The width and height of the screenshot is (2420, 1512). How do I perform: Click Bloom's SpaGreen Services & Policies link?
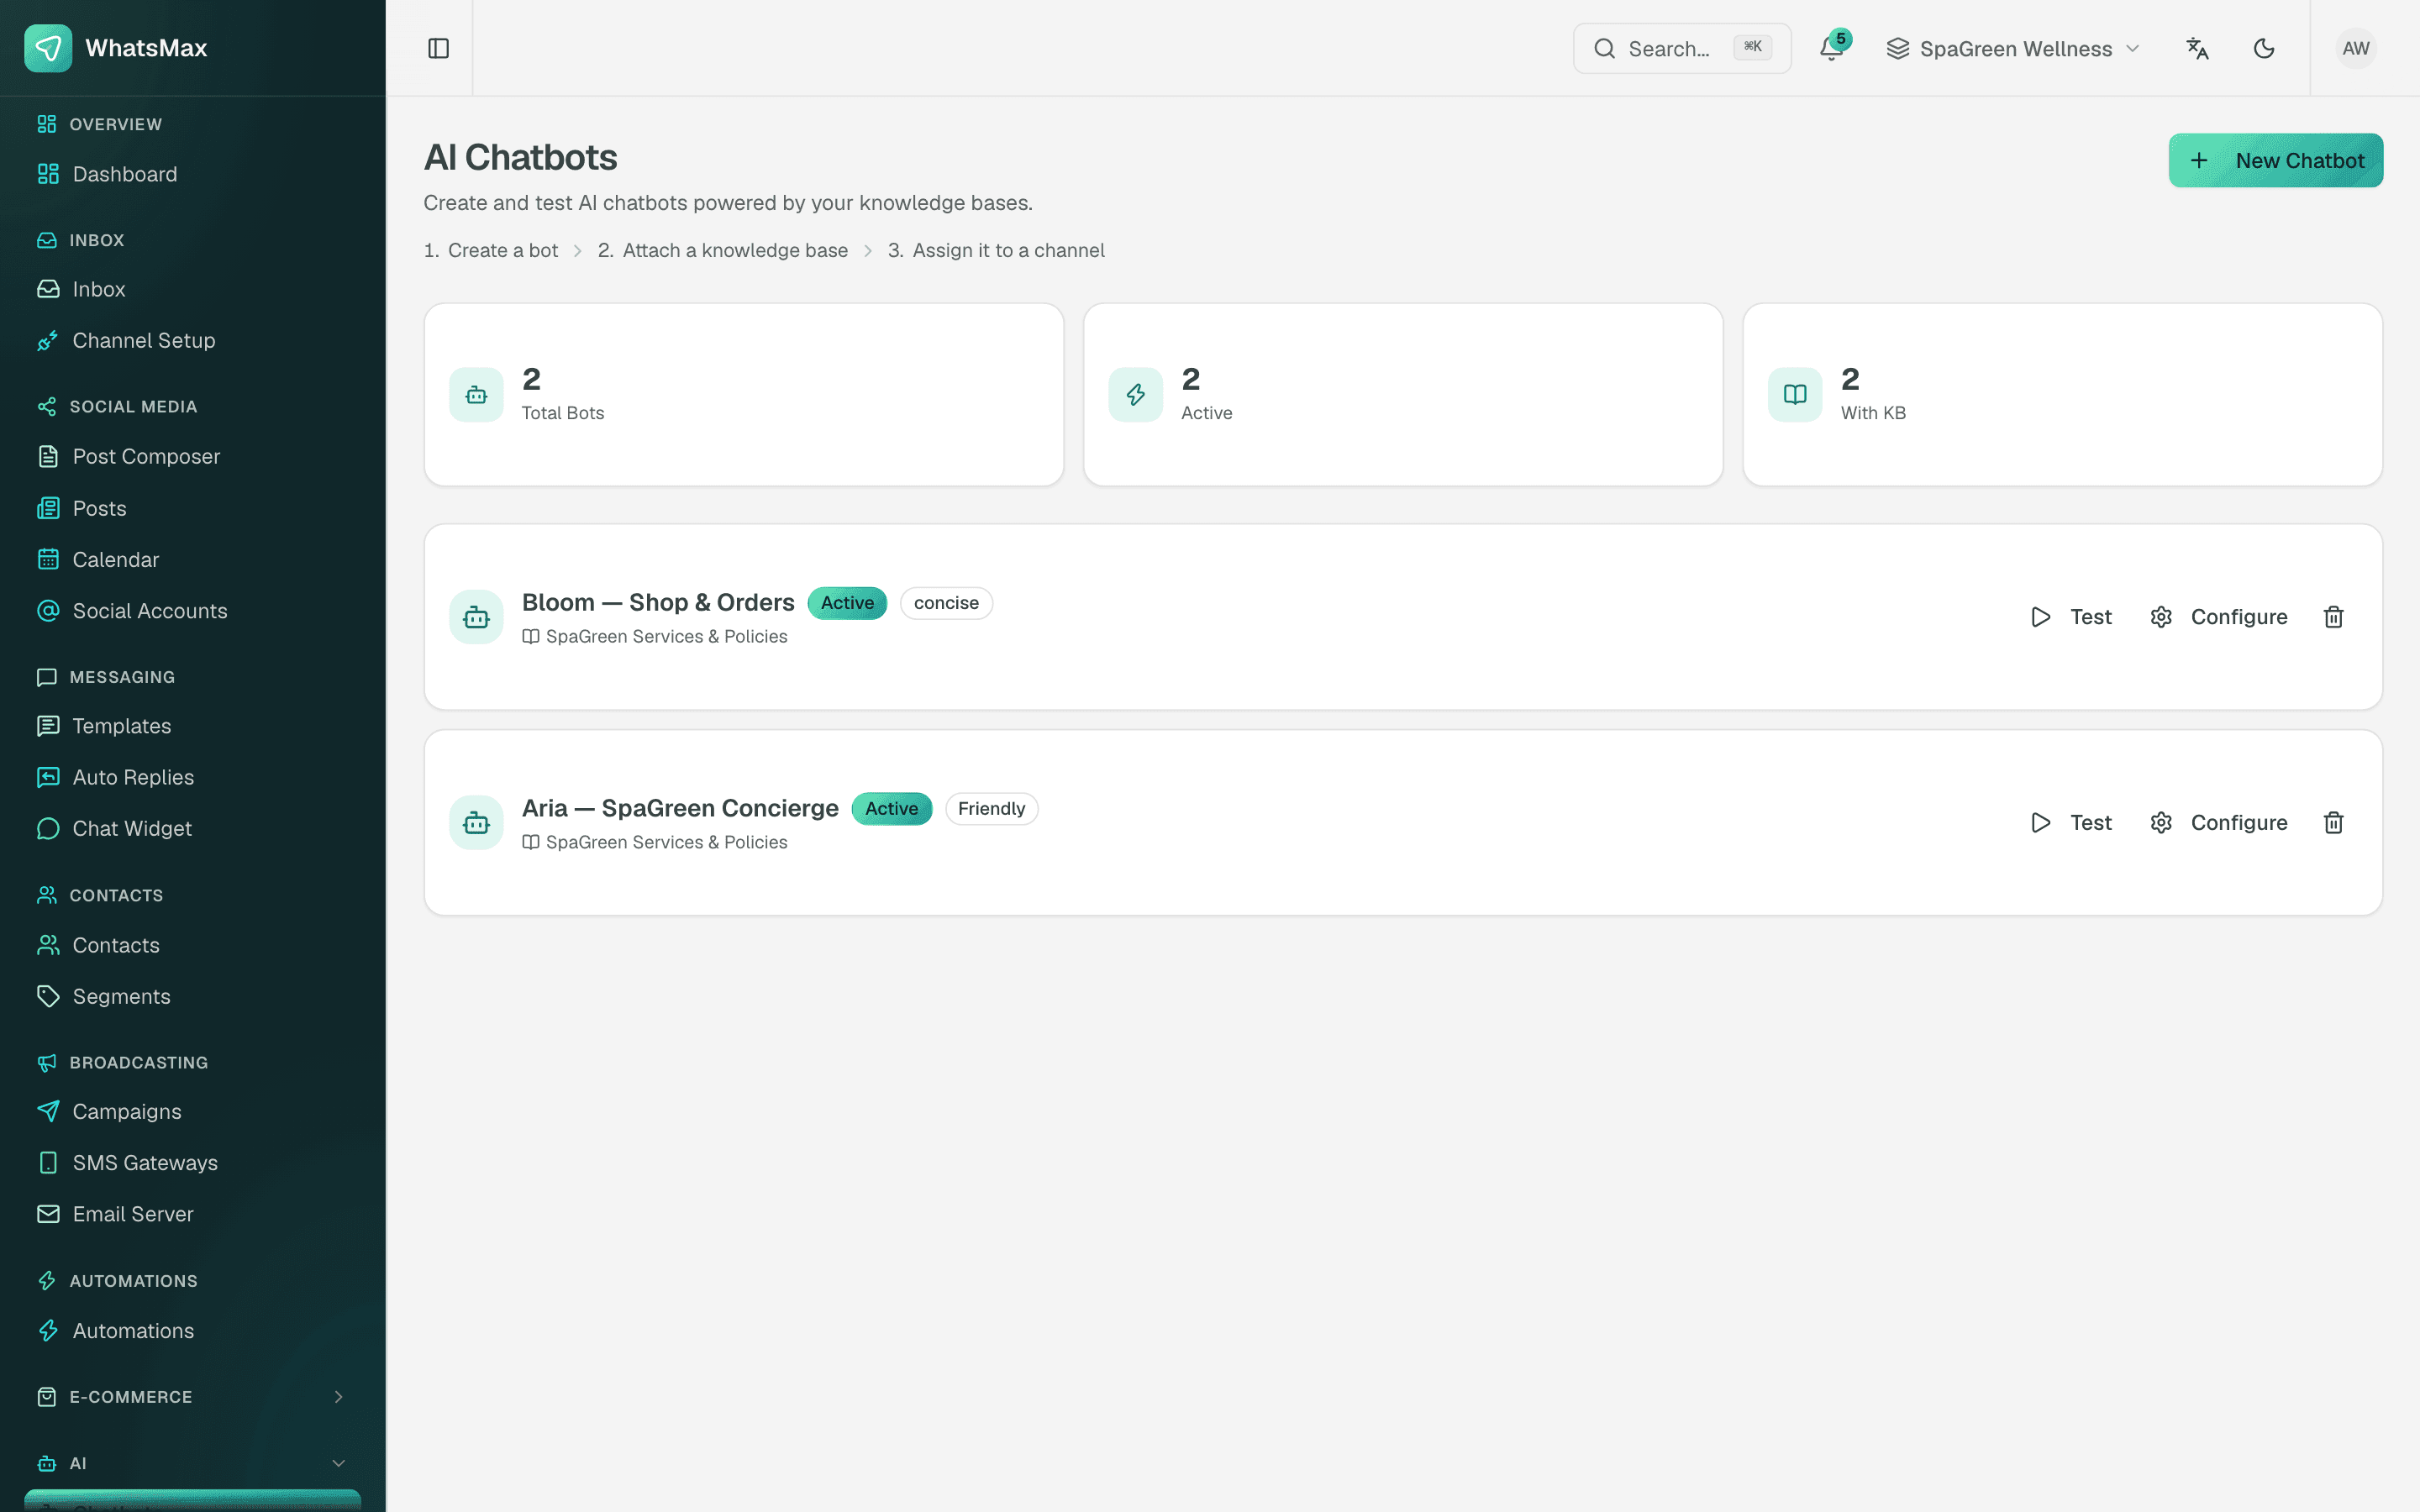[x=655, y=636]
